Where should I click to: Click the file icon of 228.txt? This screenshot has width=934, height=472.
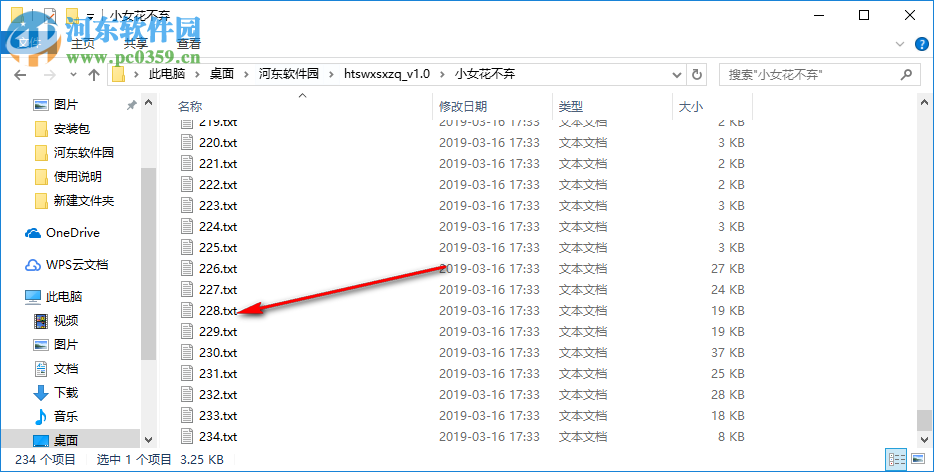[187, 310]
